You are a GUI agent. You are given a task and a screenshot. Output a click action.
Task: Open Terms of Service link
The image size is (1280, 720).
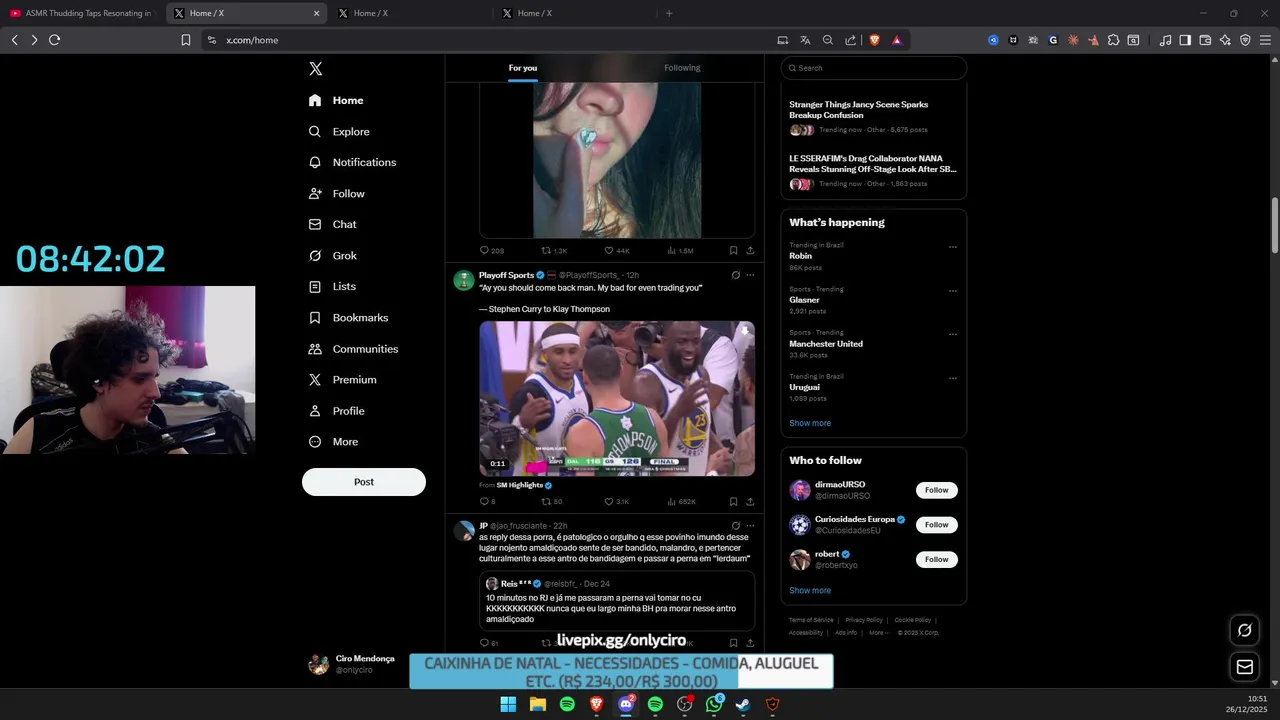coord(811,620)
